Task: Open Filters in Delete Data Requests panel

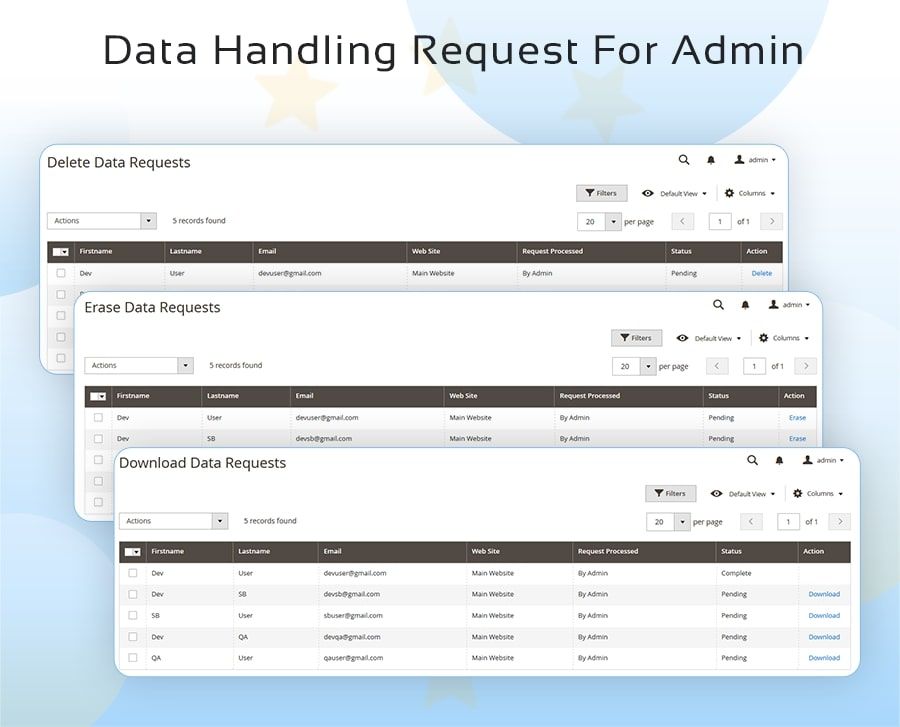Action: pos(602,193)
